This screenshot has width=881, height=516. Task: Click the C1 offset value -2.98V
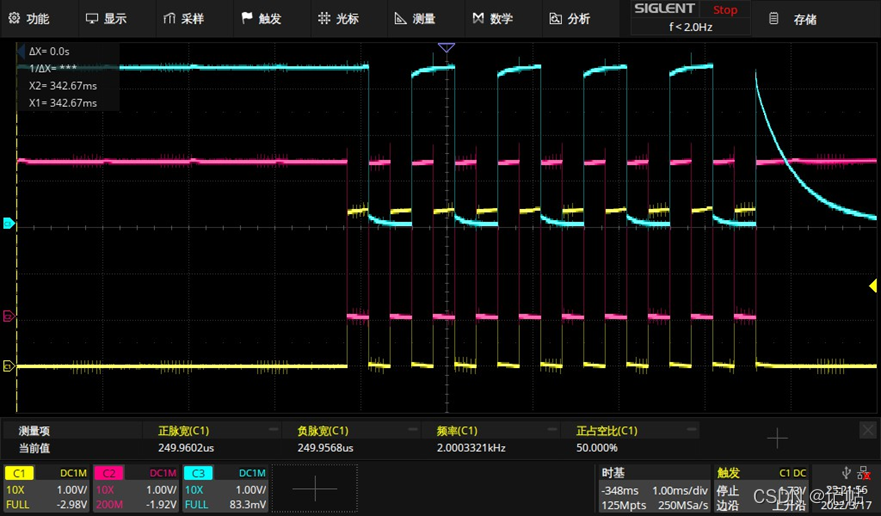coord(72,505)
